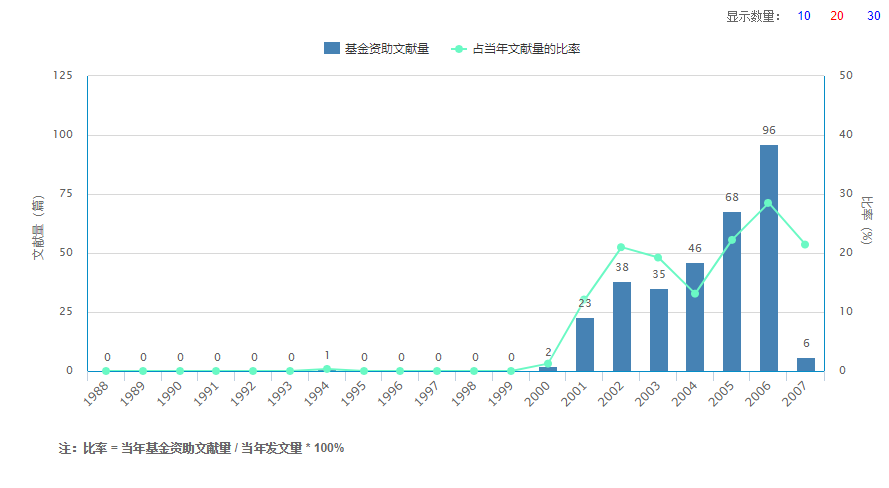Select the ratio line point for 2004
The width and height of the screenshot is (889, 488).
coord(695,294)
